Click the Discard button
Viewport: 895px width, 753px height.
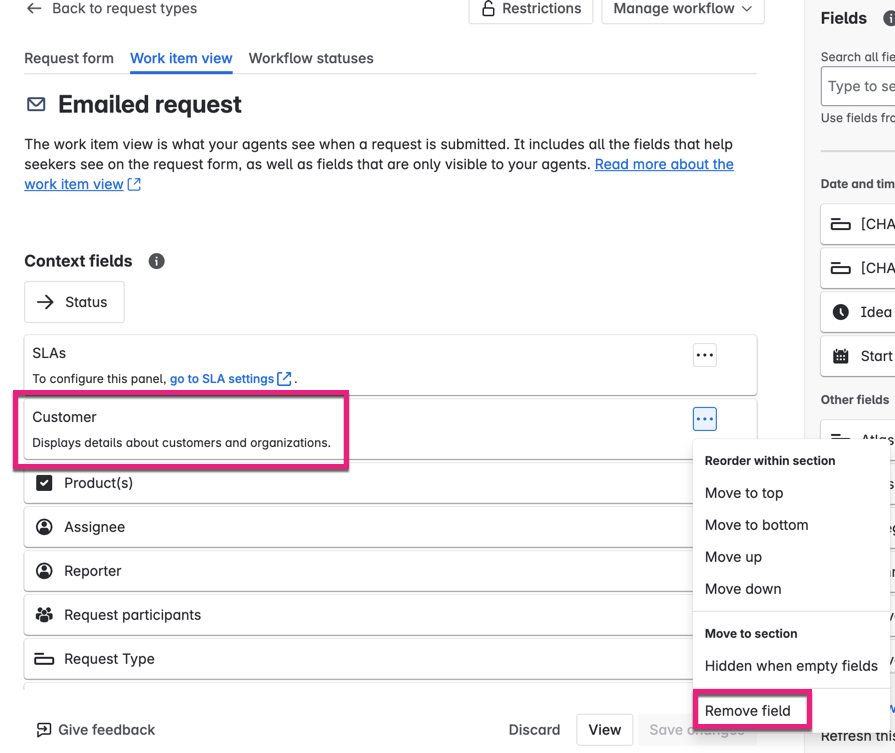[x=534, y=730]
